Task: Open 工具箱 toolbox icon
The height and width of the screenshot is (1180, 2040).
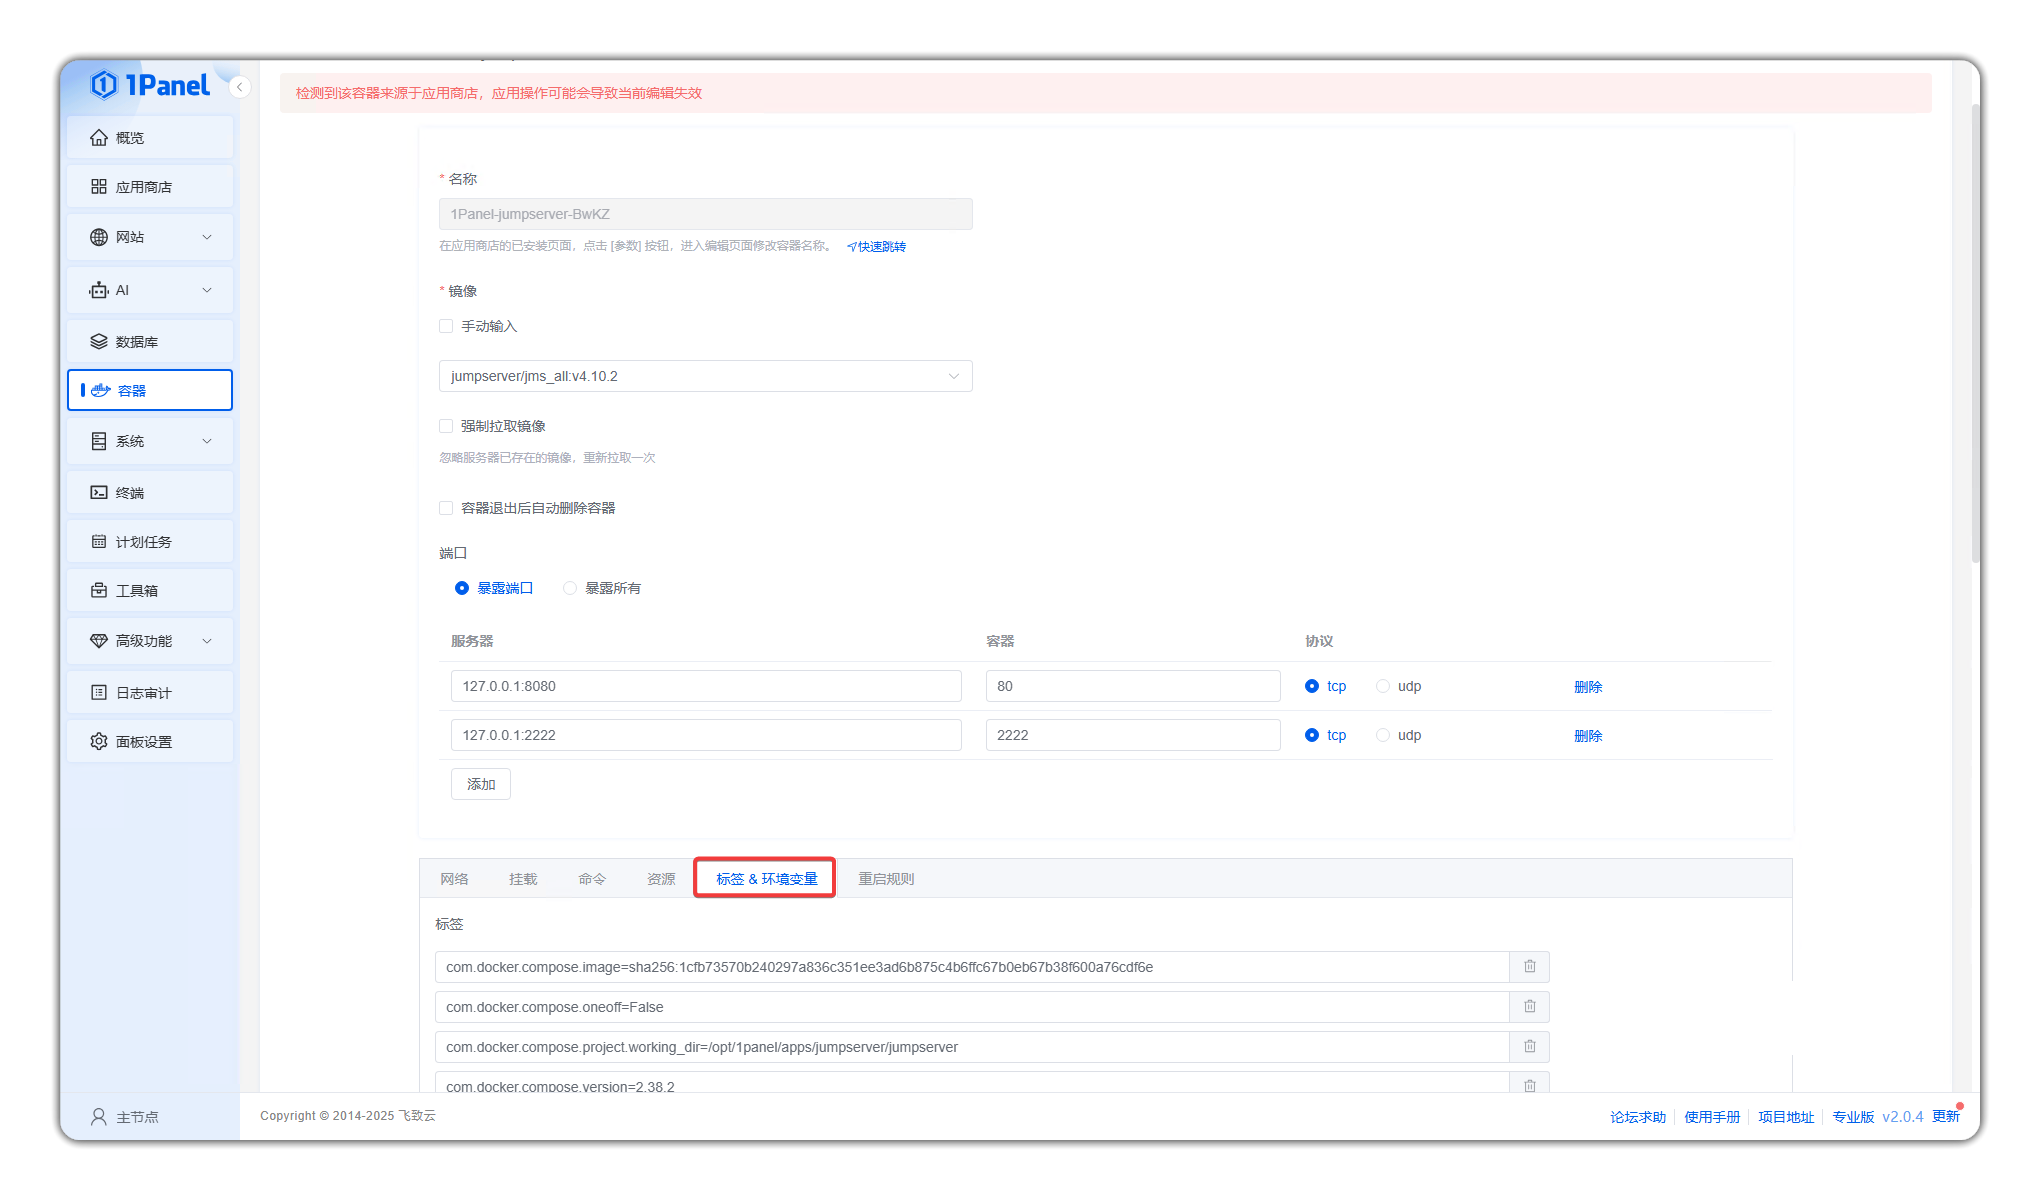Action: tap(99, 591)
